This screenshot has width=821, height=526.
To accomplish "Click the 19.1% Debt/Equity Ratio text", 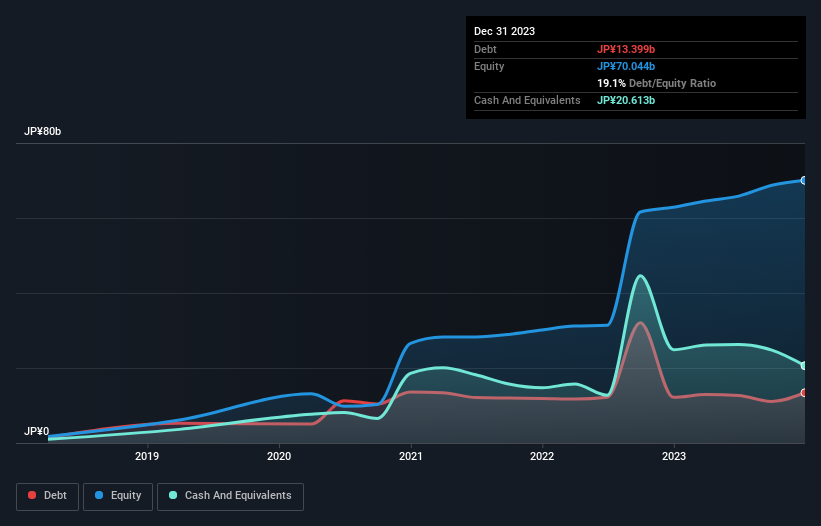I will pos(657,83).
